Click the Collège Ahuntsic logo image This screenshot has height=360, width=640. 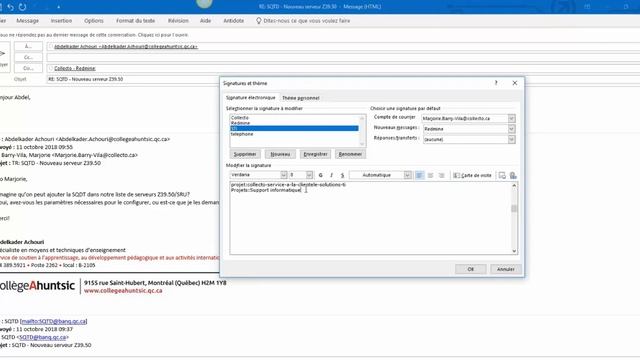pos(38,286)
